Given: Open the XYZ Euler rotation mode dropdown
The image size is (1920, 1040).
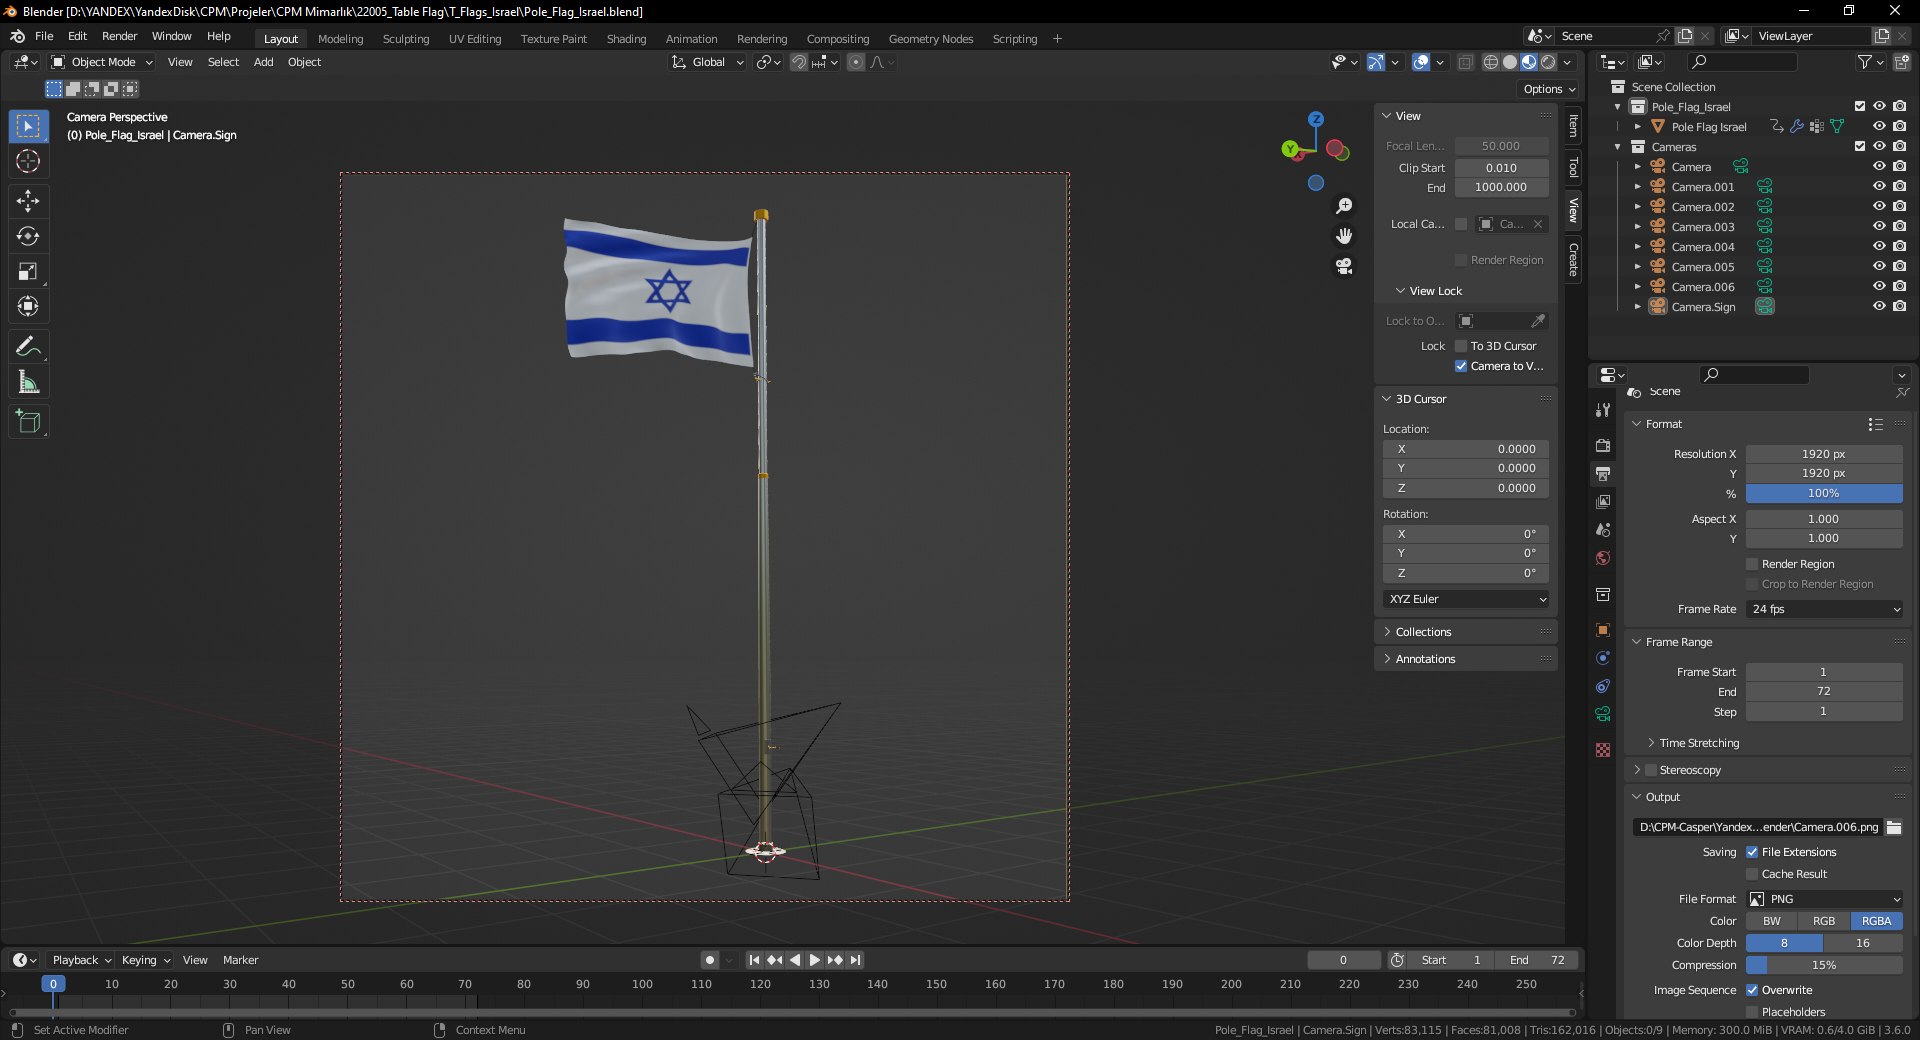Looking at the screenshot, I should point(1466,599).
